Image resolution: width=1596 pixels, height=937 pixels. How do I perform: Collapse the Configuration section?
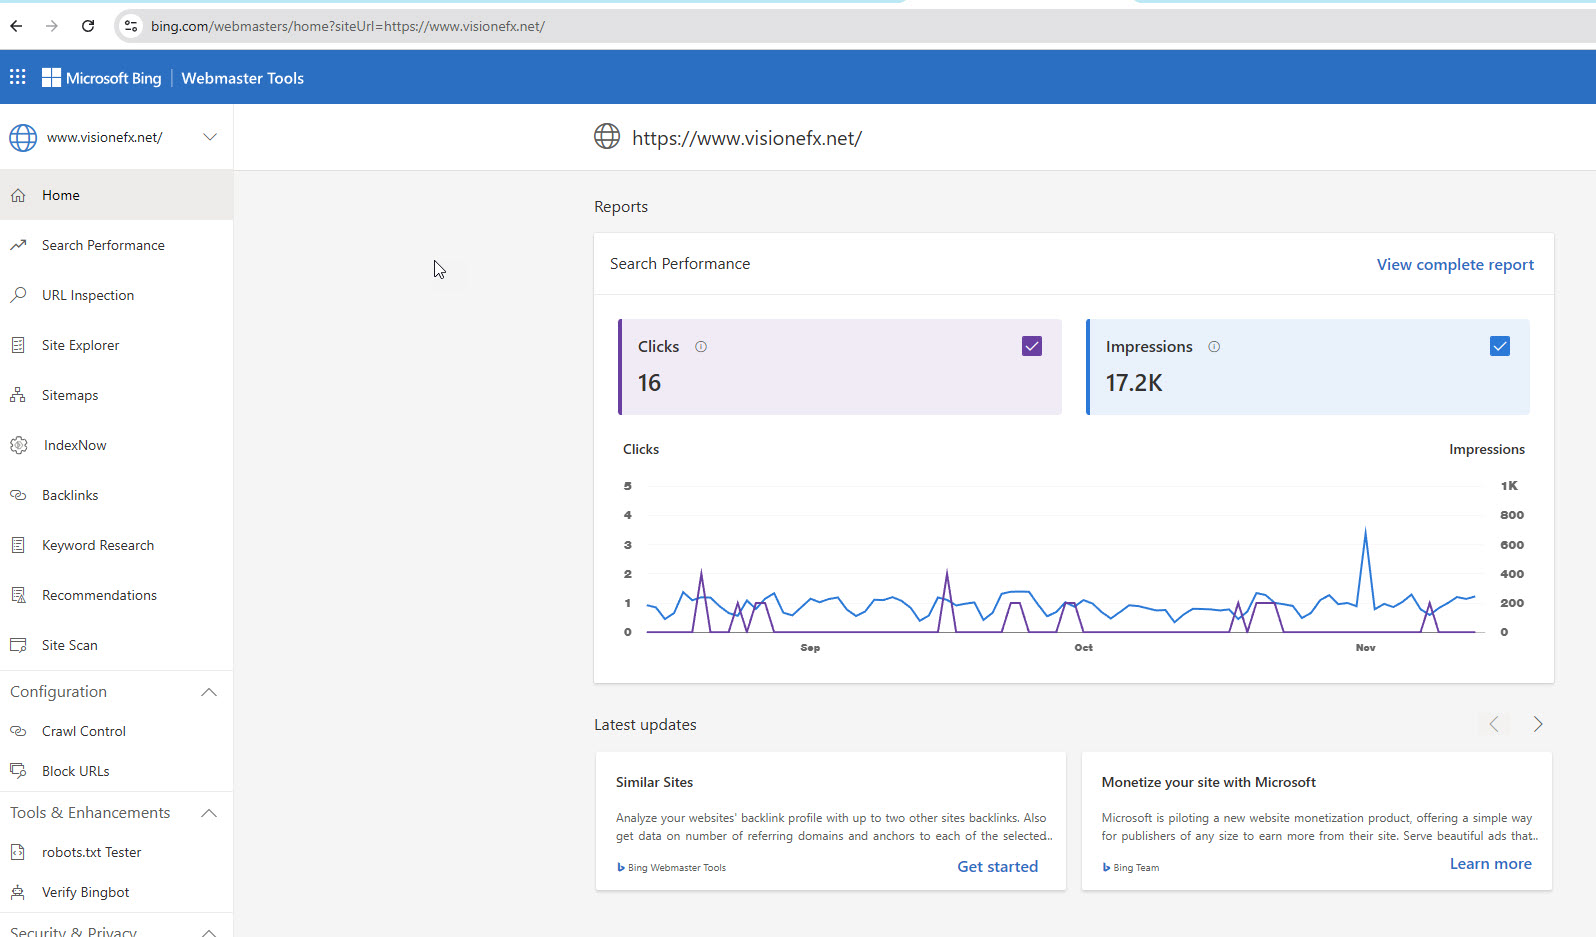tap(209, 692)
